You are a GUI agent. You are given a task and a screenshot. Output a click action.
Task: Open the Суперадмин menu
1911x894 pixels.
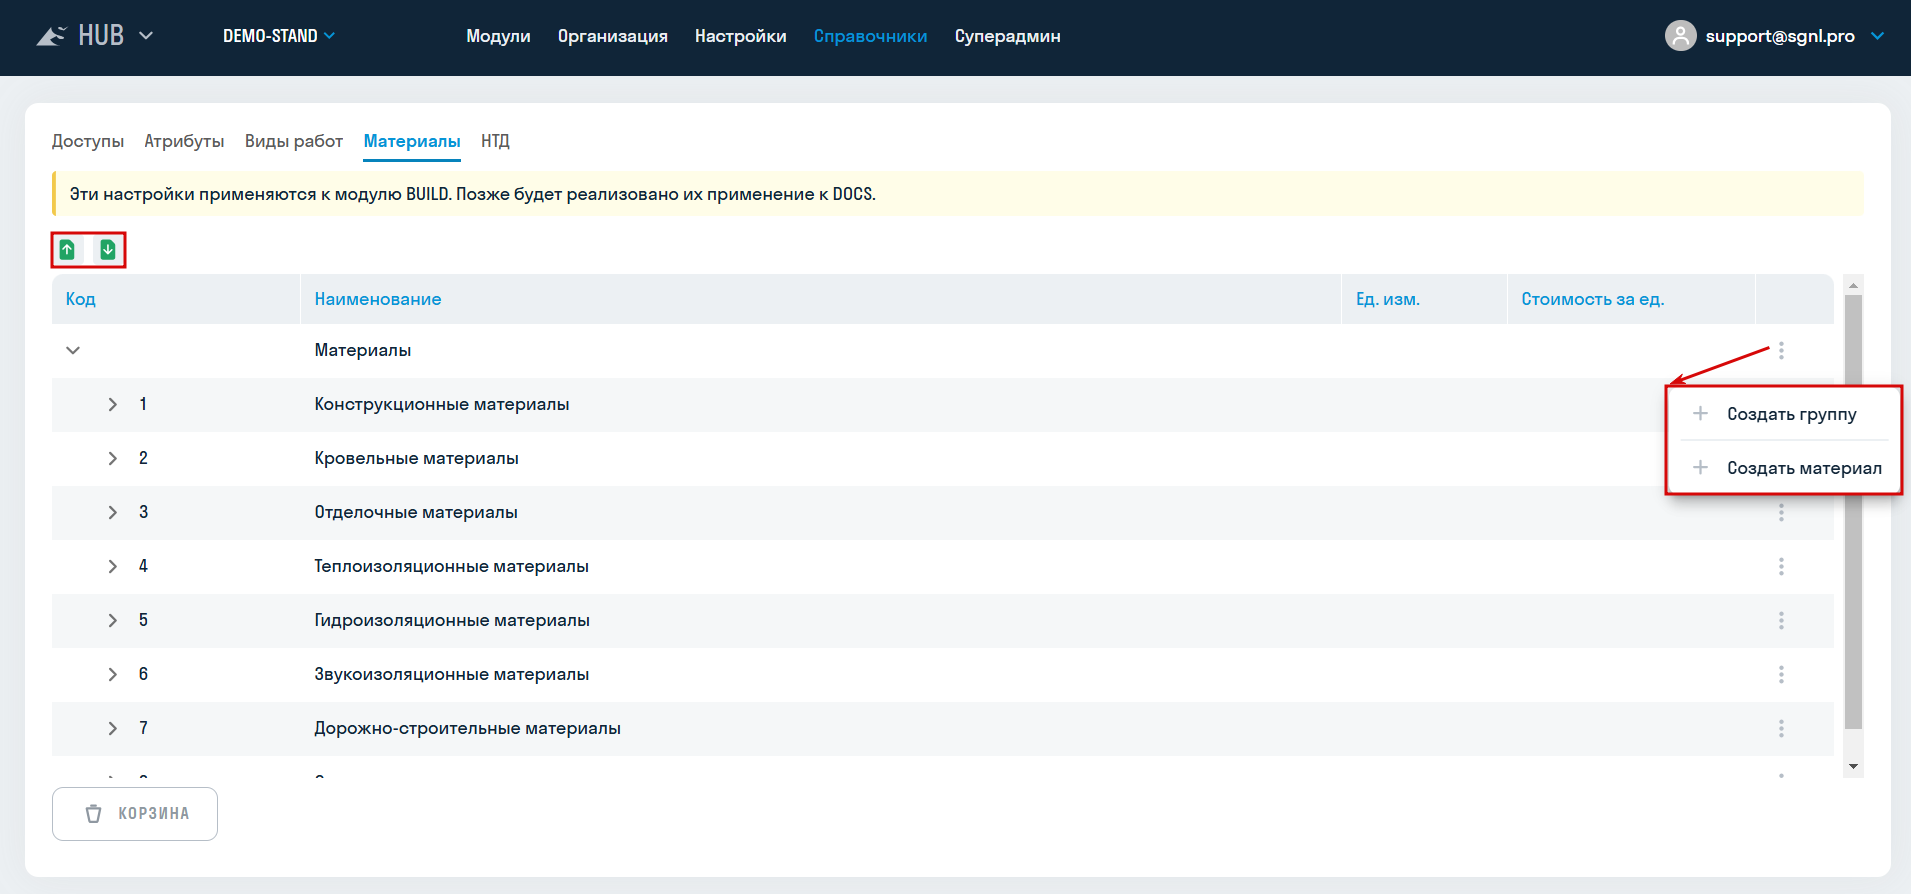tap(1008, 36)
